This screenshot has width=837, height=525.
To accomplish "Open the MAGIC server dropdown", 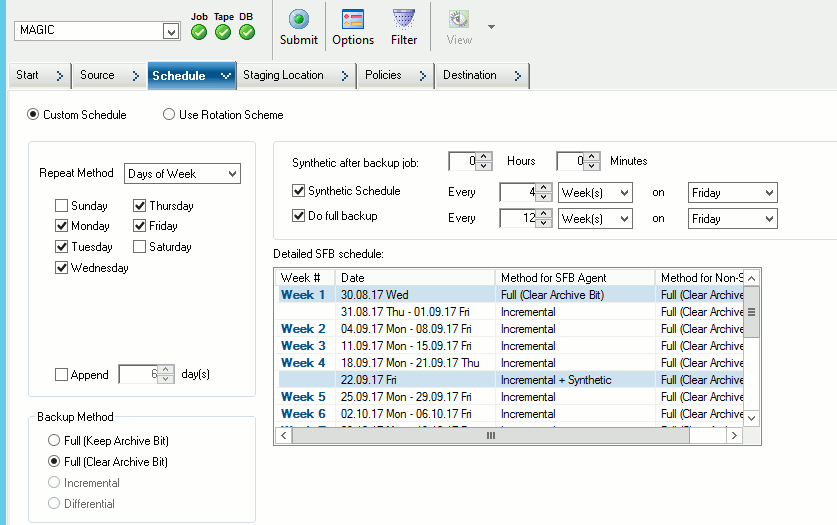I will pos(171,31).
